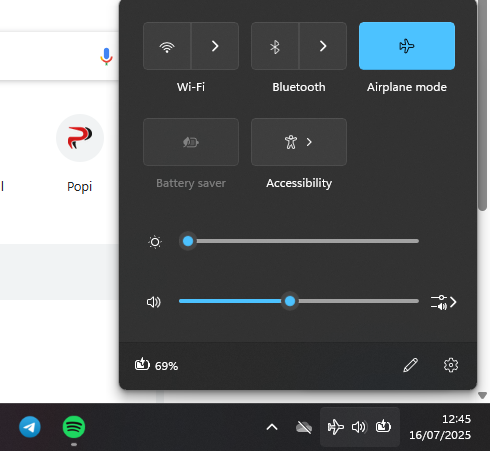The height and width of the screenshot is (451, 490).
Task: Open Telegram from the taskbar
Action: point(30,427)
